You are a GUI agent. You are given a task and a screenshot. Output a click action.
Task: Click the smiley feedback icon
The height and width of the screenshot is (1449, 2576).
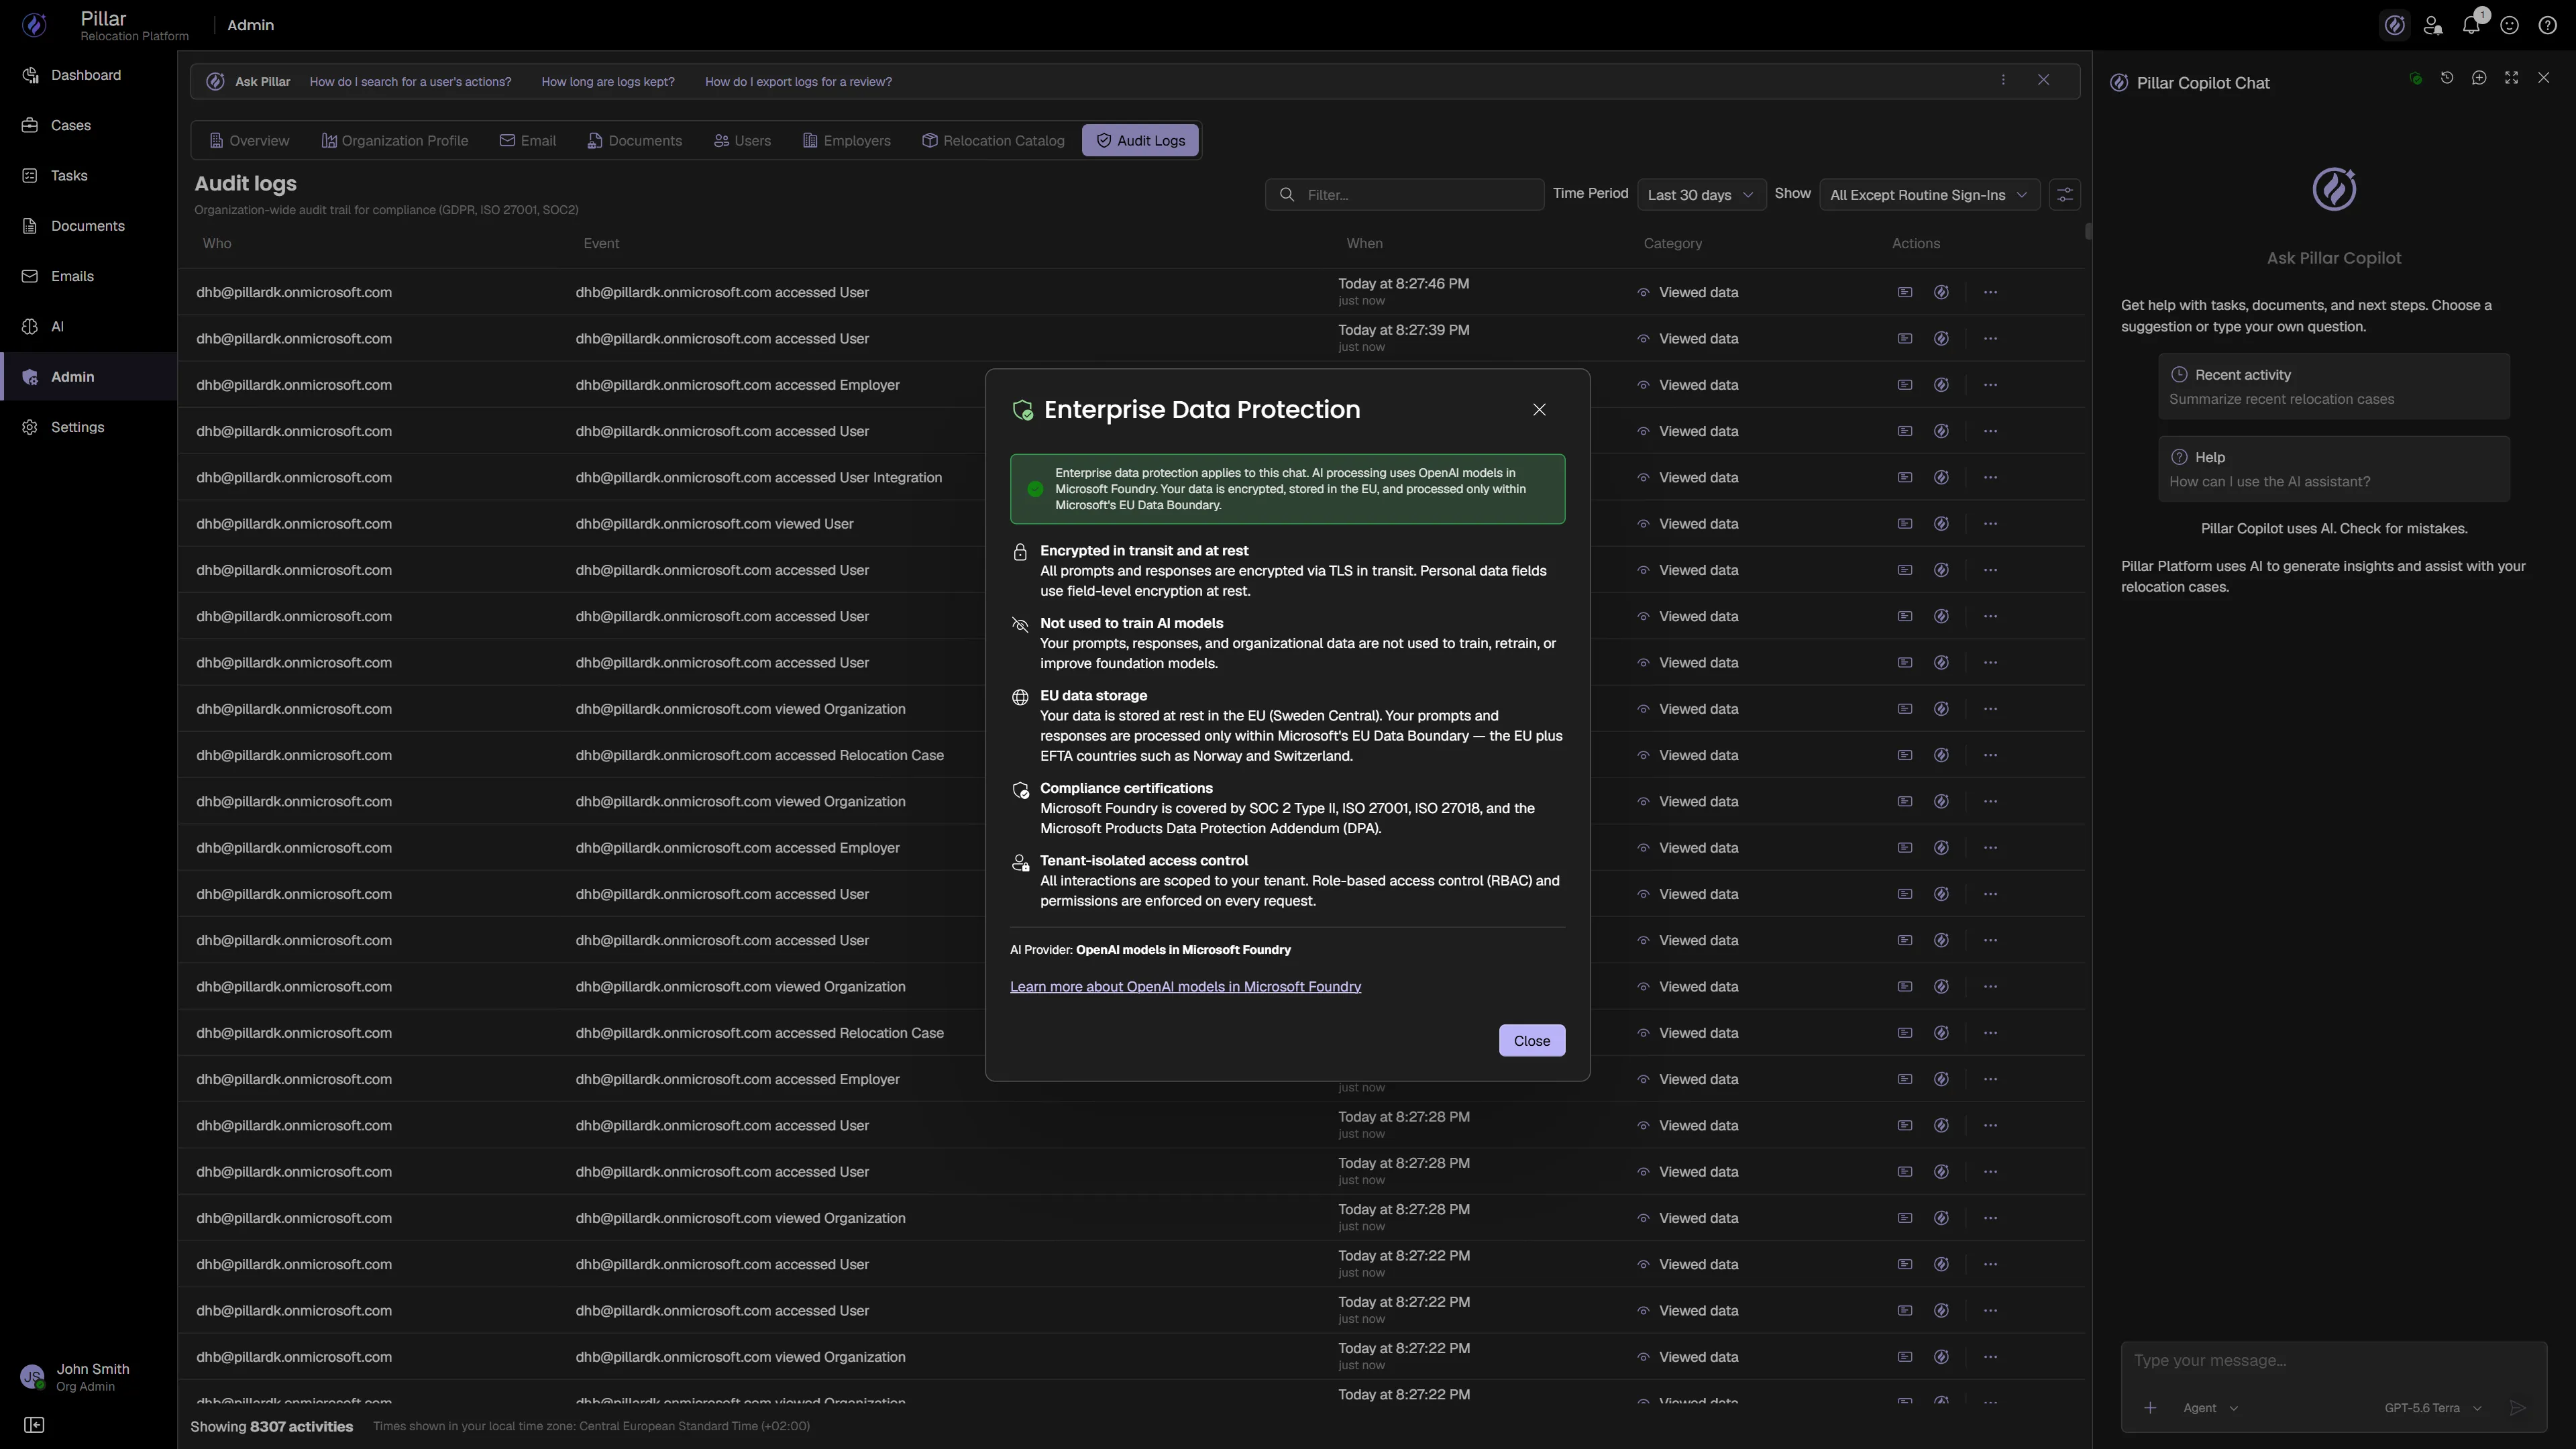(x=2509, y=25)
